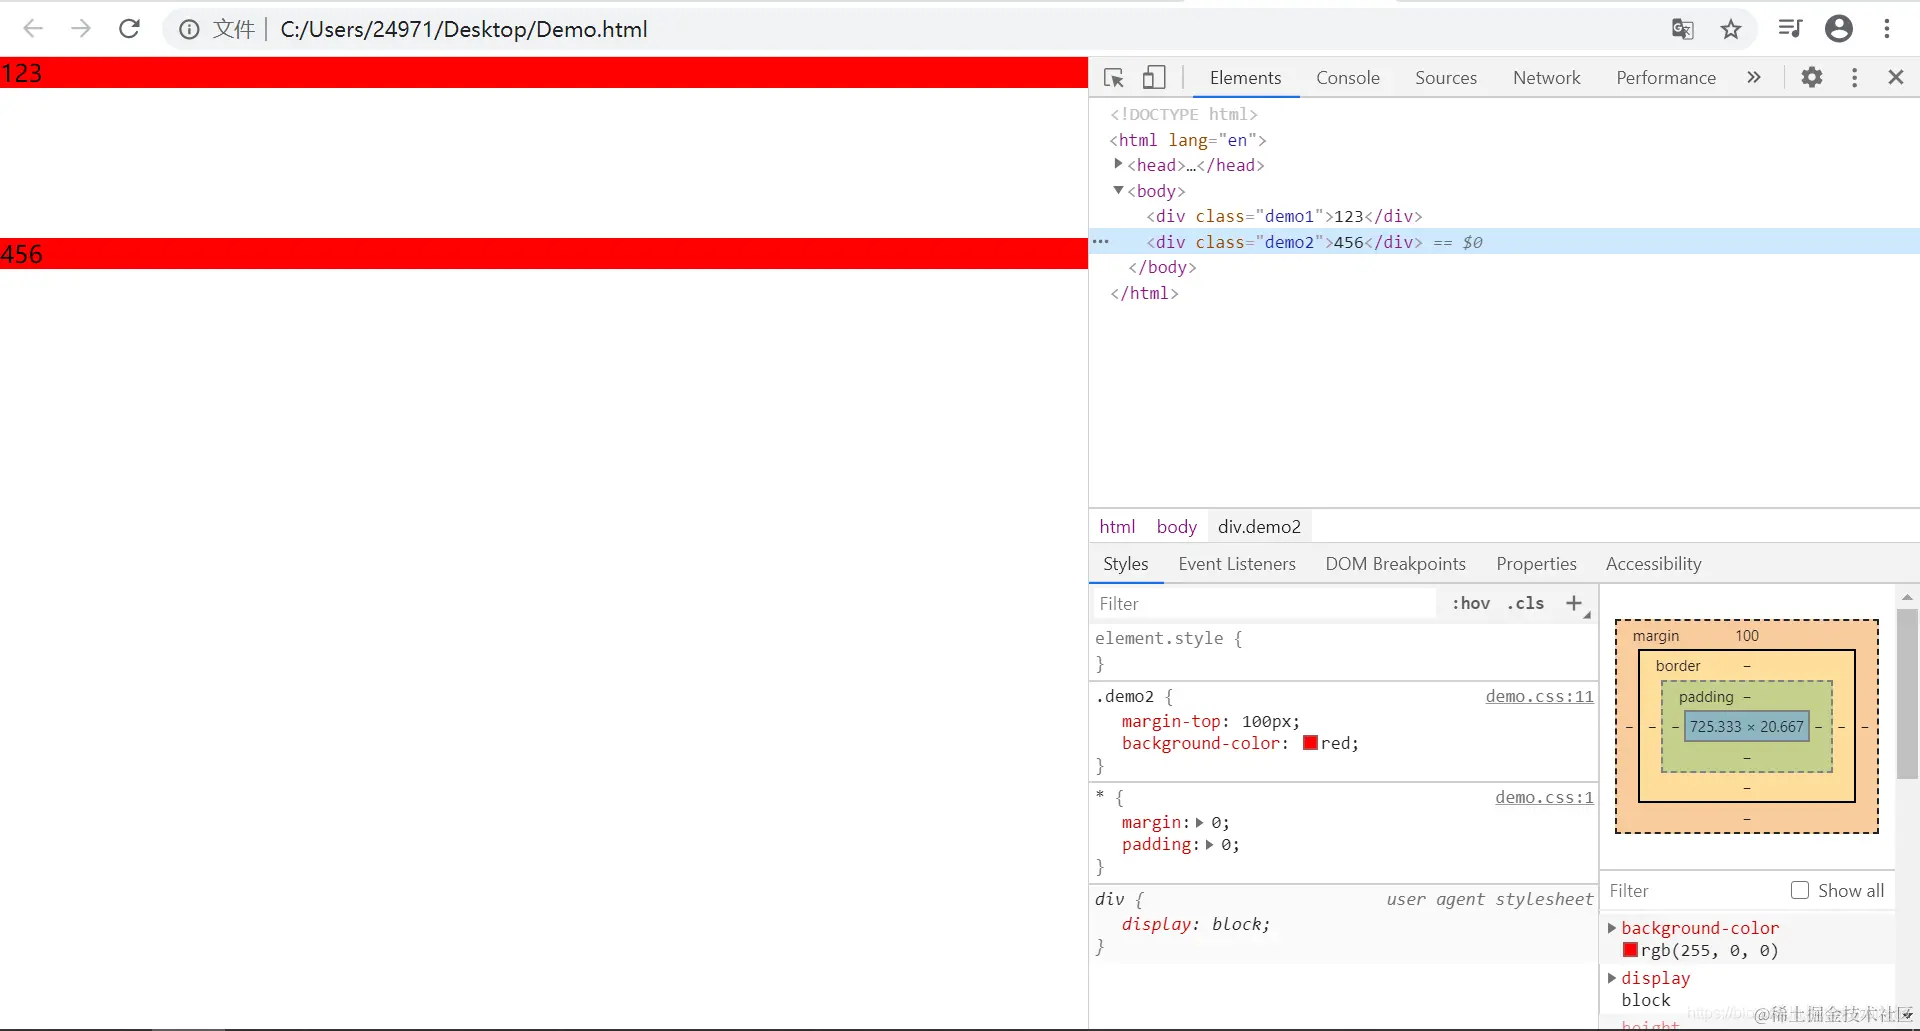Image resolution: width=1920 pixels, height=1031 pixels.
Task: Go back to the previous page
Action: click(33, 29)
